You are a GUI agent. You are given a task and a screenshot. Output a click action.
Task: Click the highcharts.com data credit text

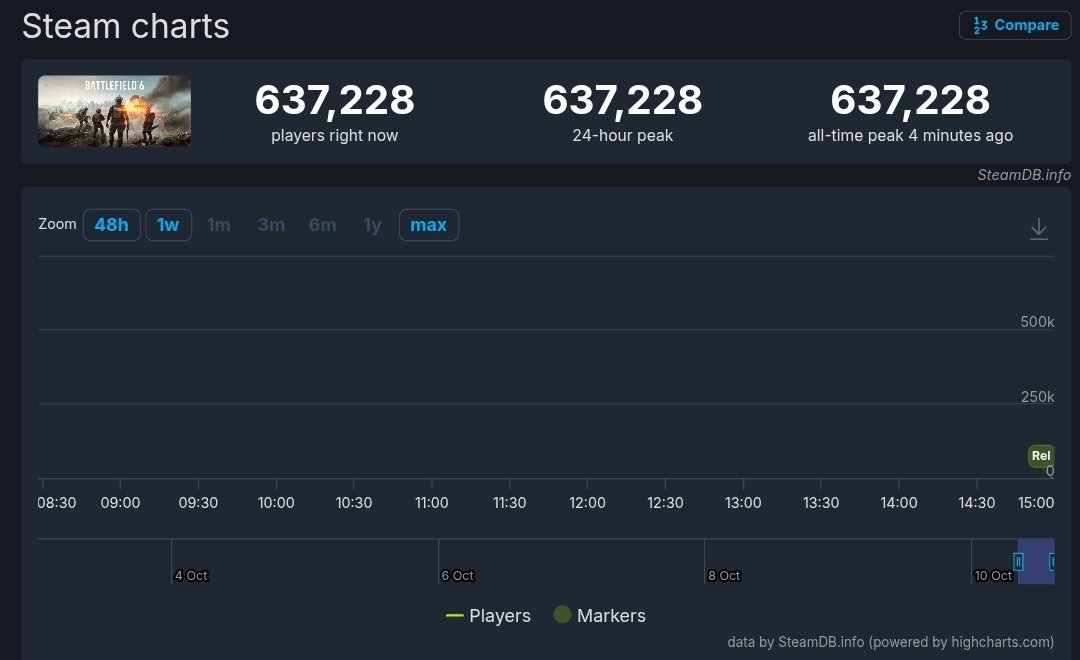pyautogui.click(x=890, y=642)
